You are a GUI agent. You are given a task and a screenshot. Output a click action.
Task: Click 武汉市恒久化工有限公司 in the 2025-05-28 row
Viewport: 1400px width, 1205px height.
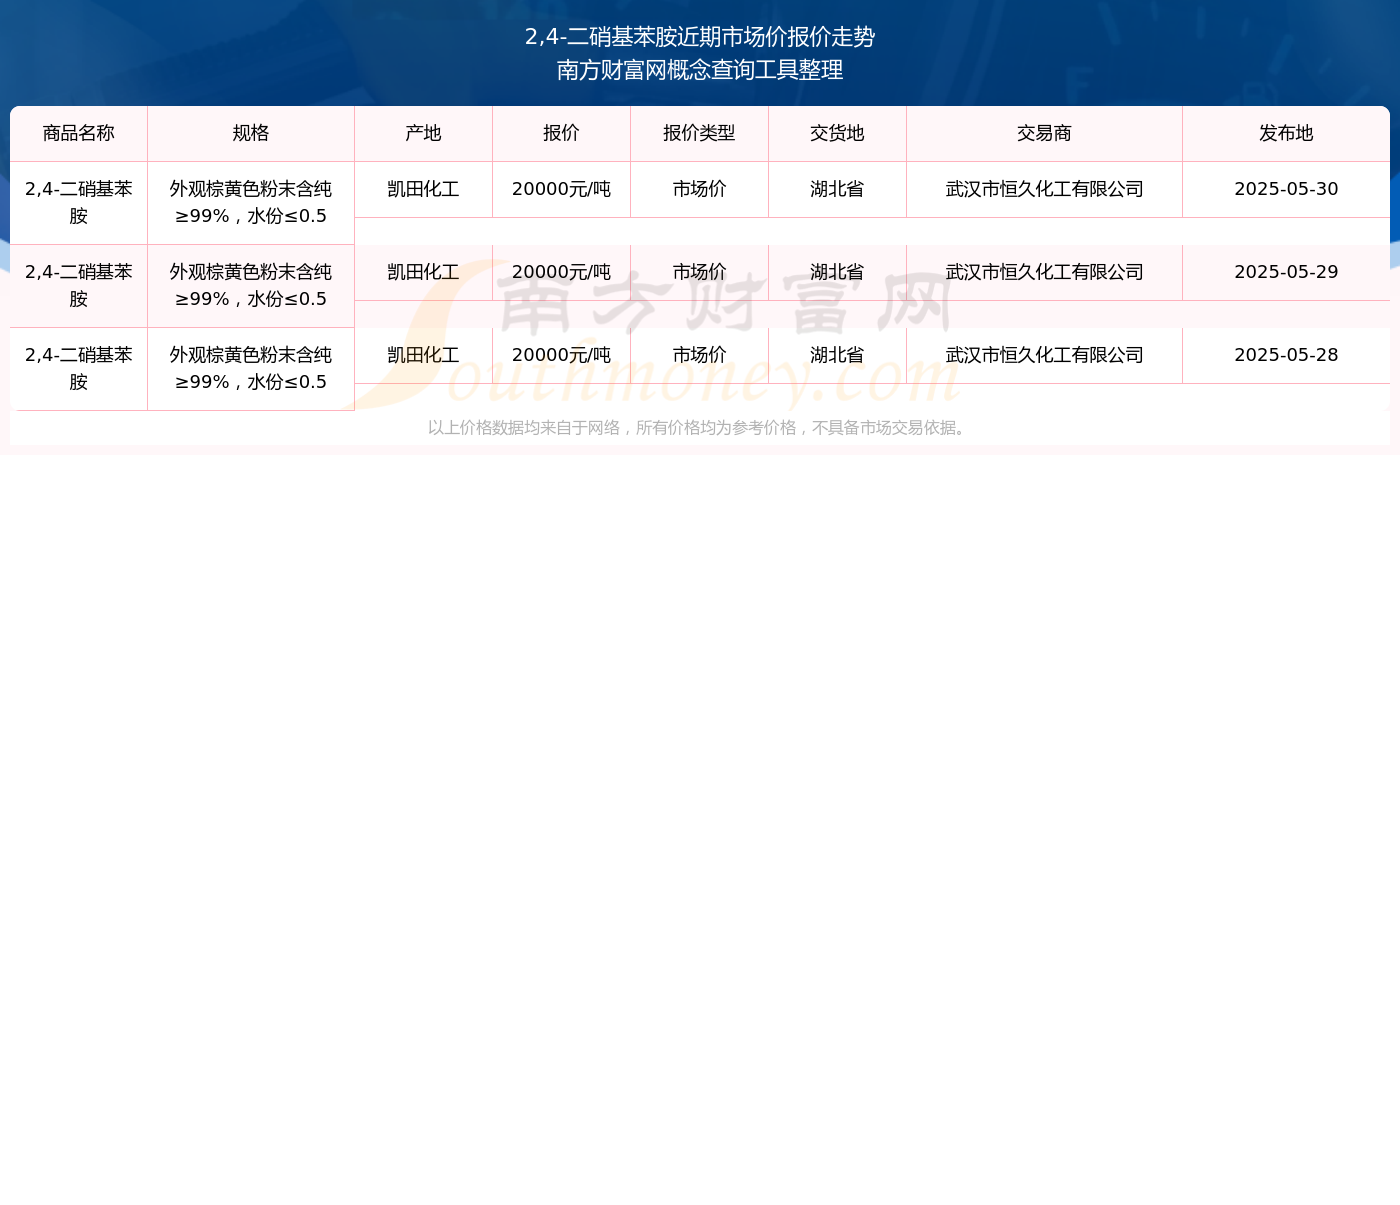point(1044,355)
